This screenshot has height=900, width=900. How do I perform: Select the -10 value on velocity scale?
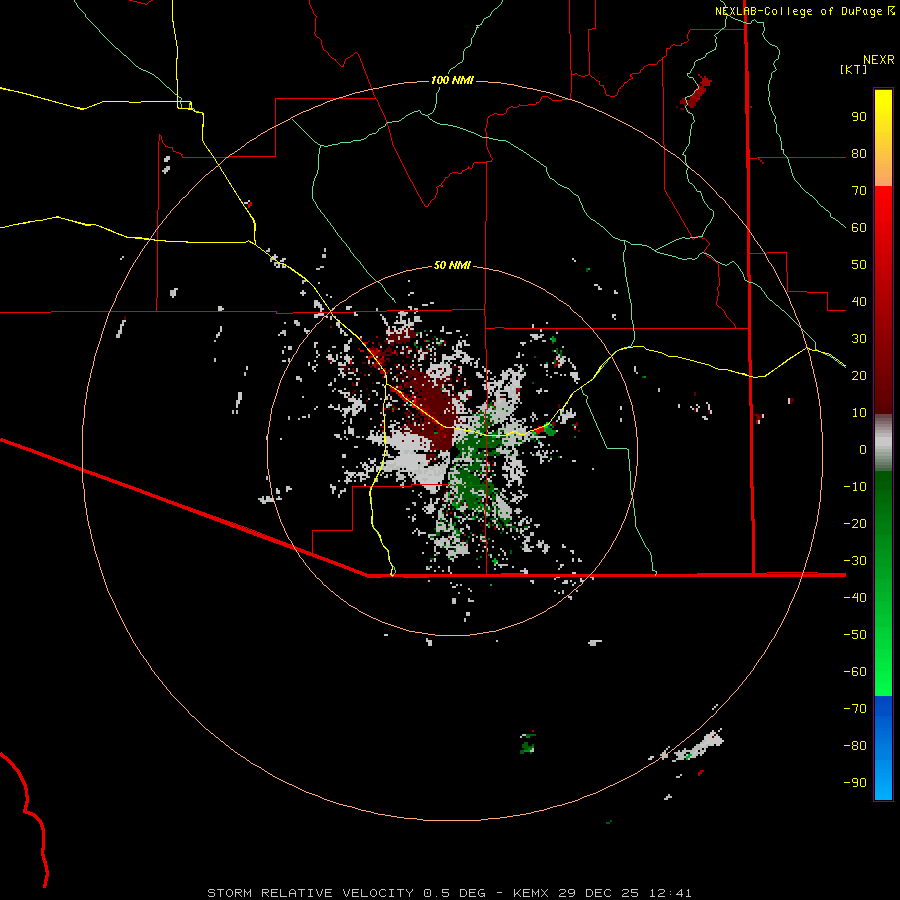pos(855,487)
